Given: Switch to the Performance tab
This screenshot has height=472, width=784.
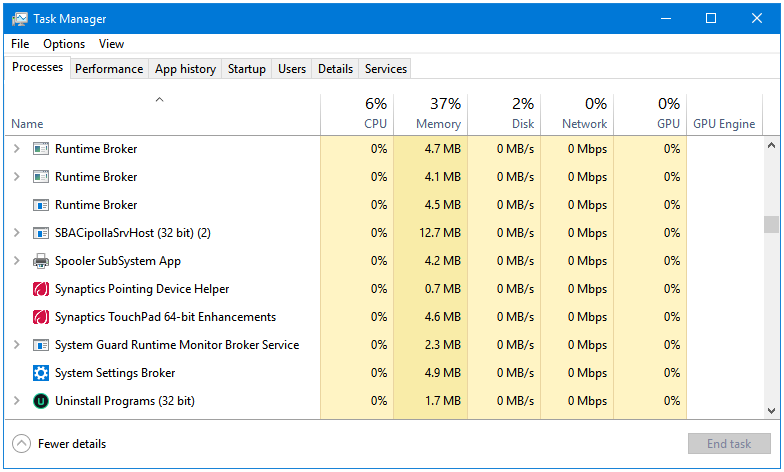Looking at the screenshot, I should (109, 69).
